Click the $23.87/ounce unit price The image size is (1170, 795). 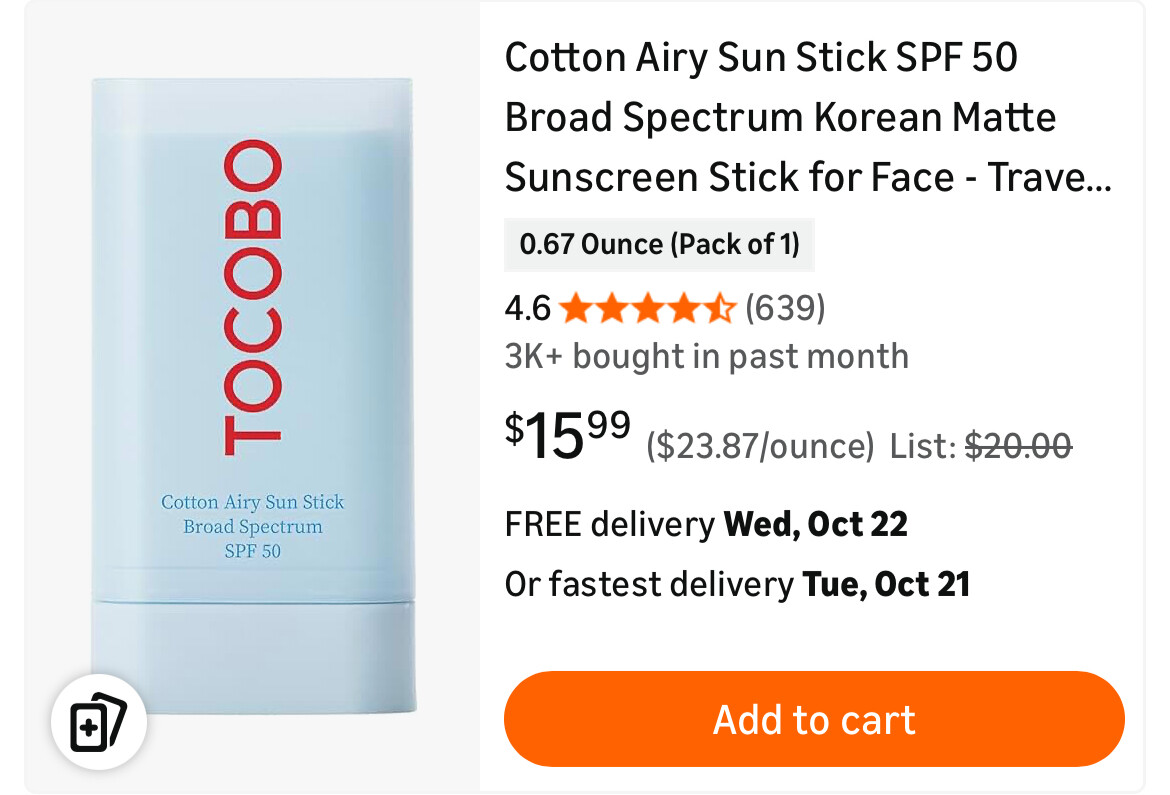click(x=760, y=445)
